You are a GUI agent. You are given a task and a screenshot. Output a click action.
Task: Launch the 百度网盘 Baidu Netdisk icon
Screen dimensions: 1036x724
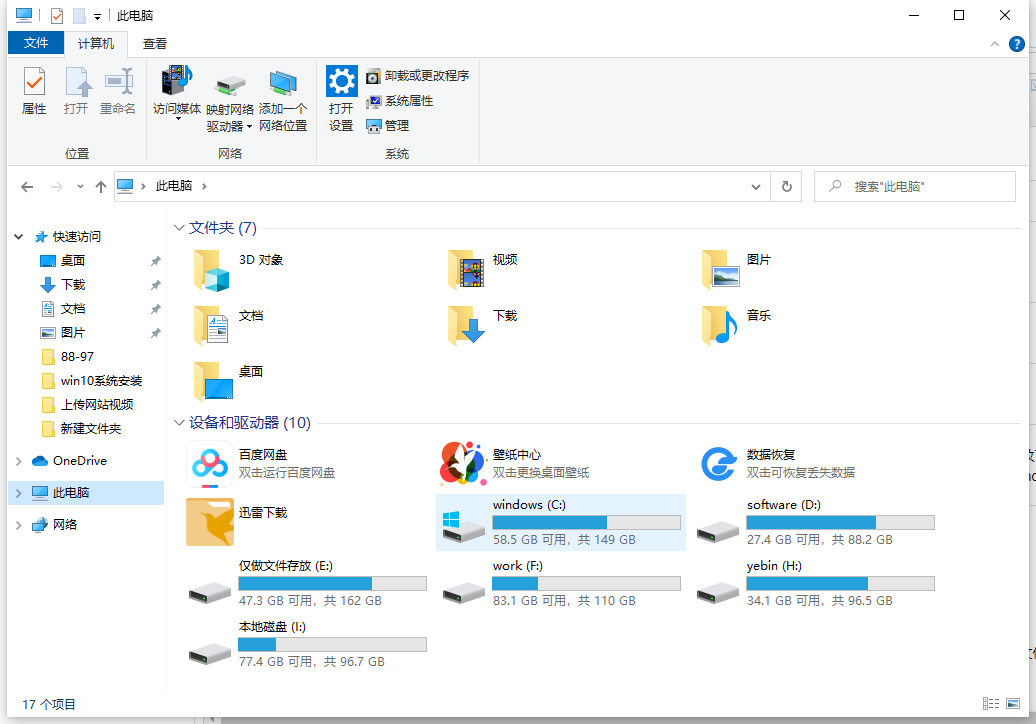[x=210, y=464]
